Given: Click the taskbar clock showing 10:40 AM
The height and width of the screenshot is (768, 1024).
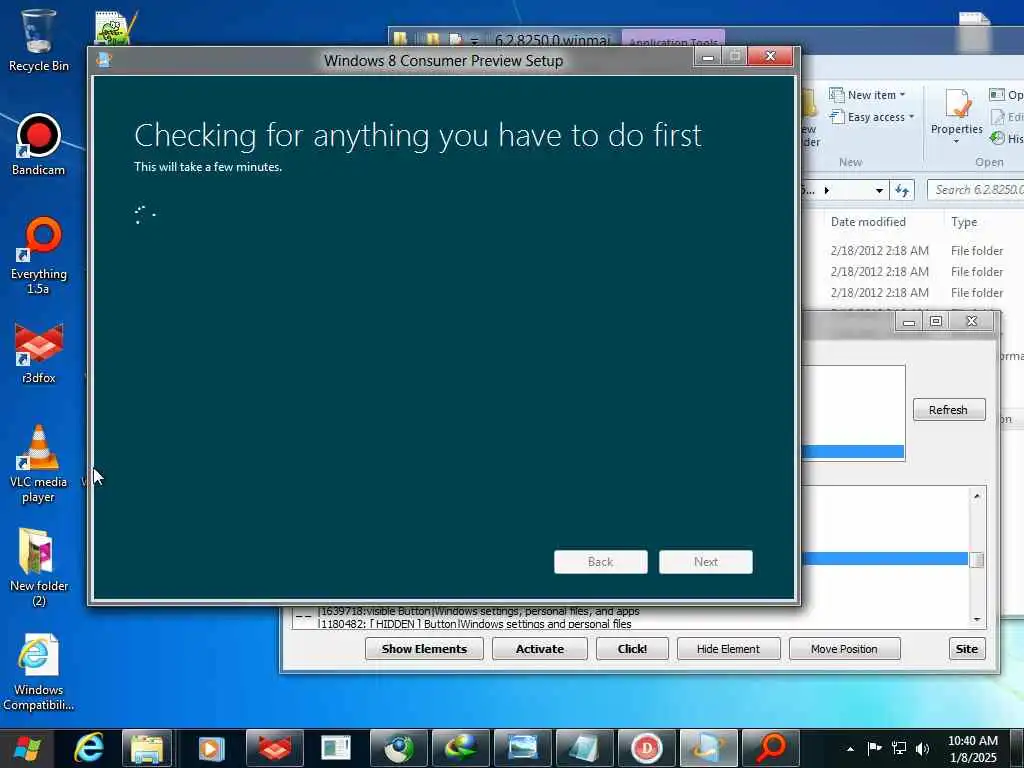Looking at the screenshot, I should (972, 749).
